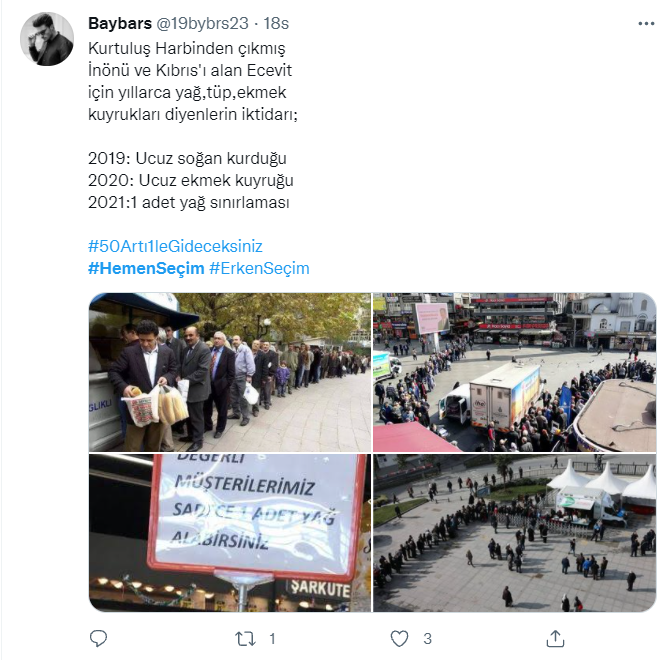
Task: Click the 18s timestamp link
Action: (276, 23)
